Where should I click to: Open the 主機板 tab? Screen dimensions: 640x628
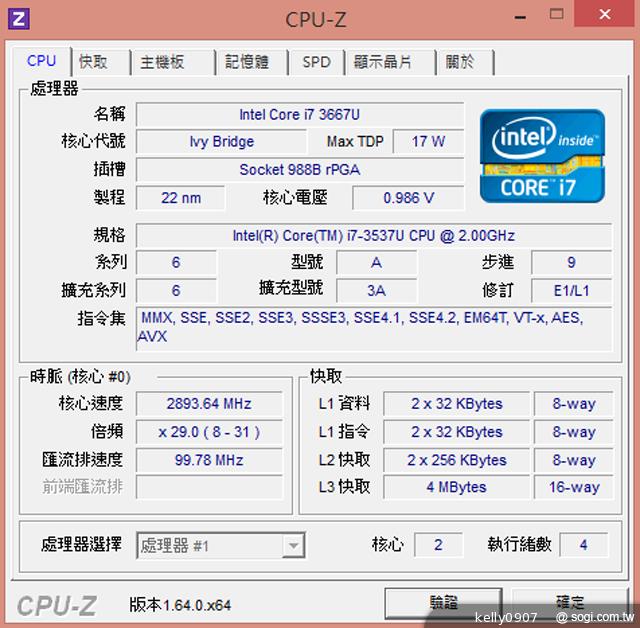[173, 62]
